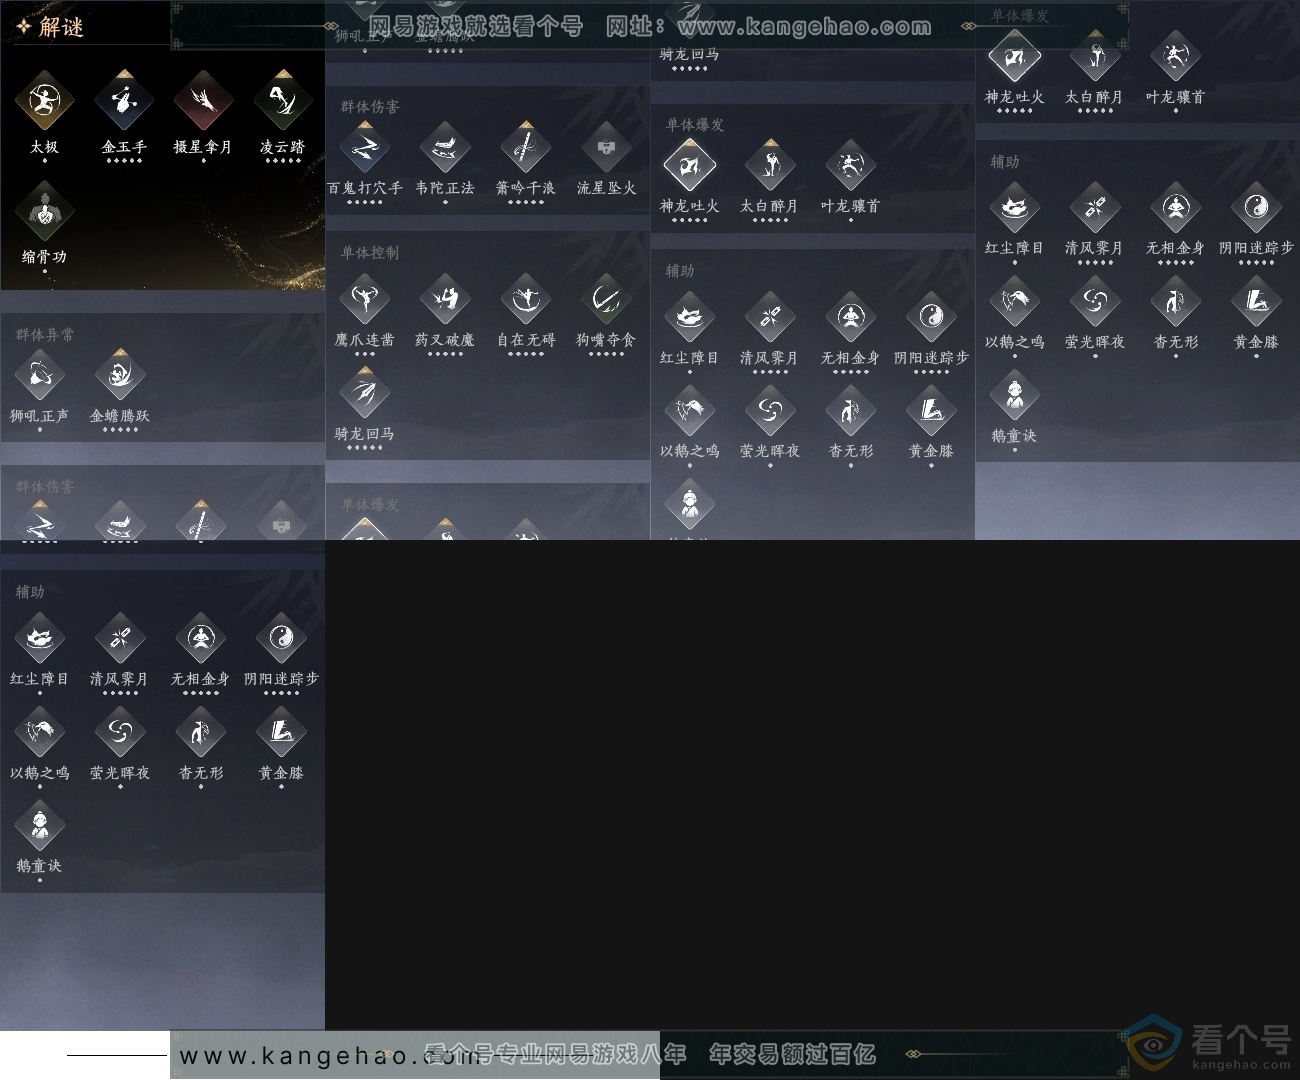1300x1080 pixels.
Task: Select 以鹅之鸣 in the bottom-left 辅助 panel
Action: tap(40, 733)
